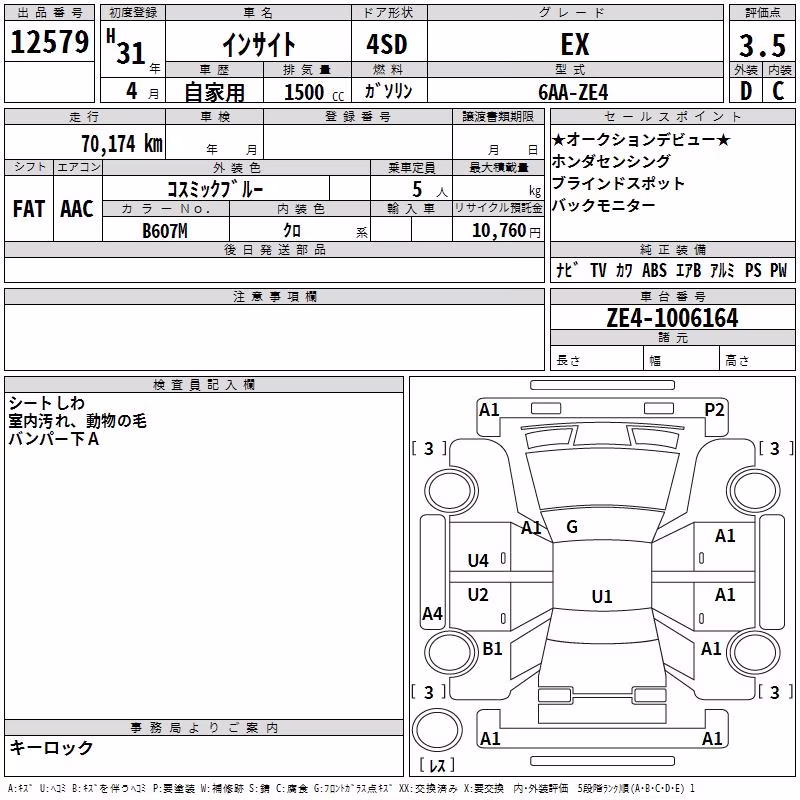Click ナビ in genuine equipment
800x800 pixels.
coord(567,270)
